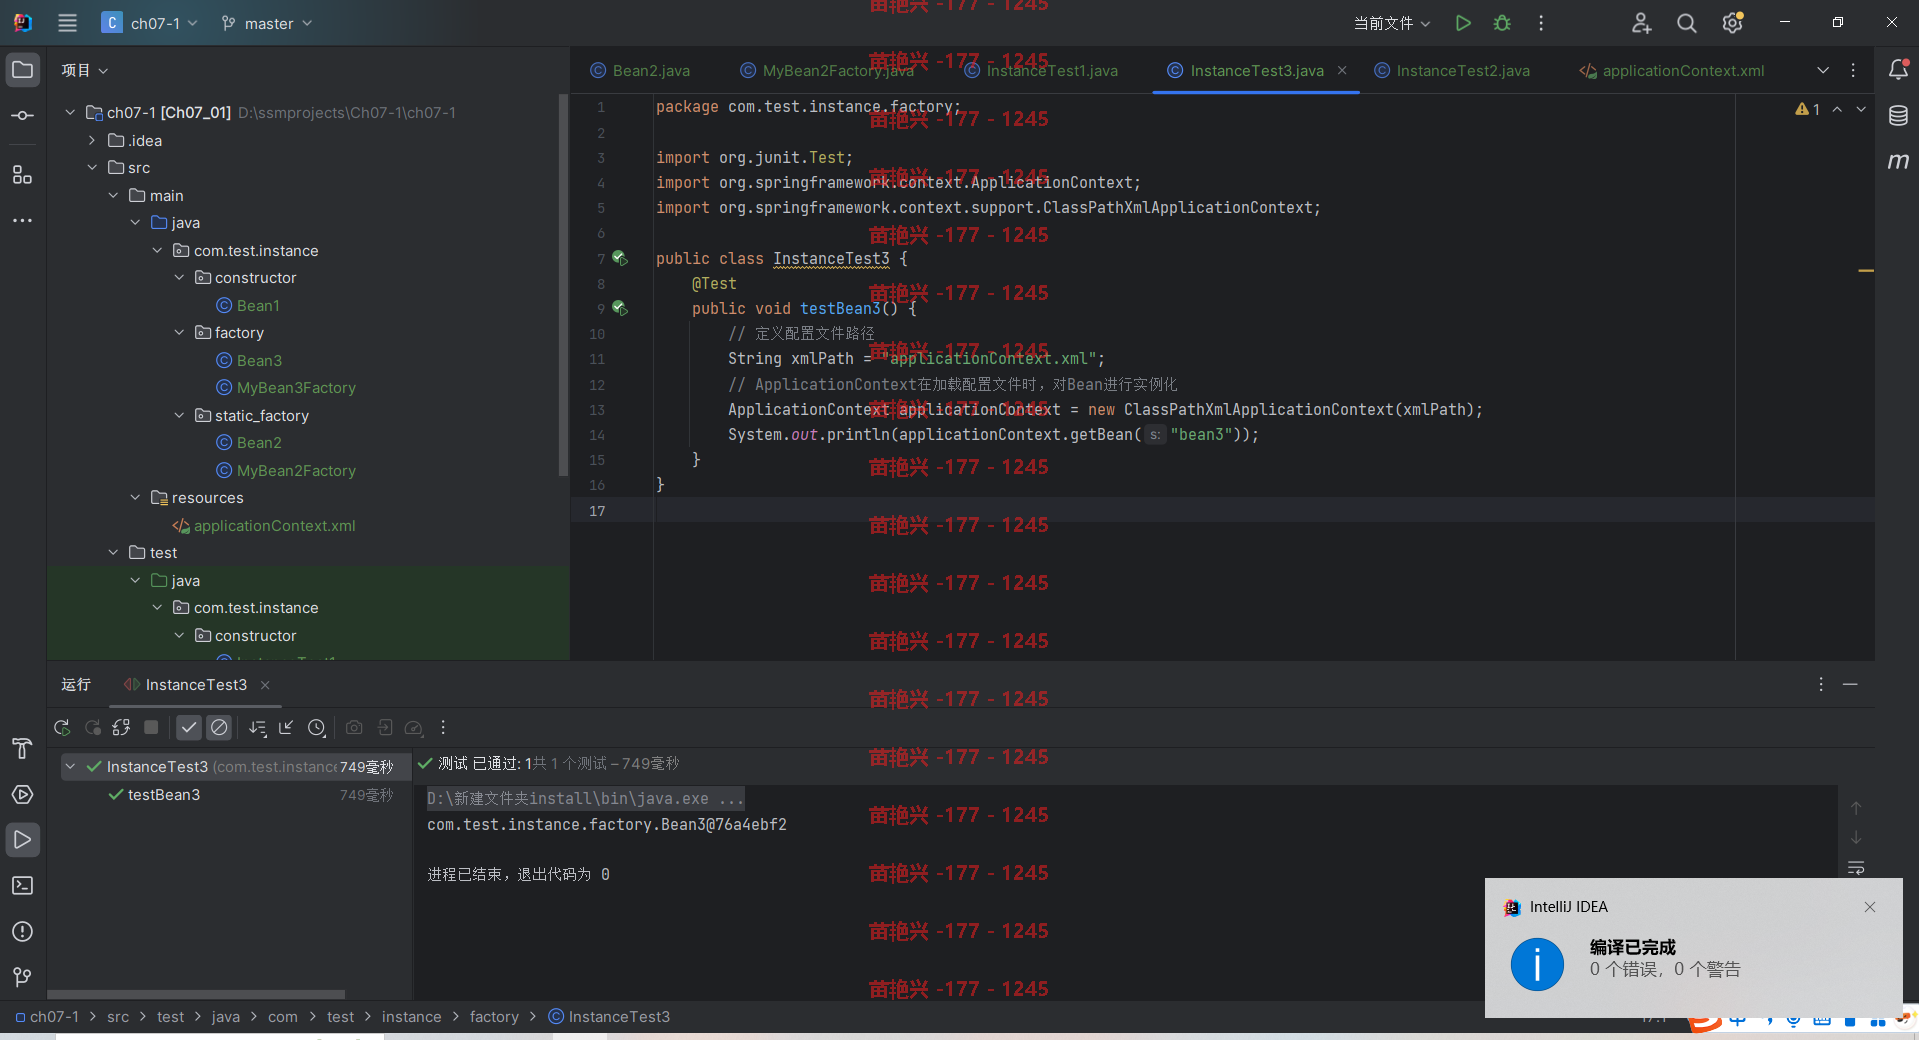Viewport: 1919px width, 1040px height.
Task: Expand the .idea folder
Action: (x=92, y=140)
